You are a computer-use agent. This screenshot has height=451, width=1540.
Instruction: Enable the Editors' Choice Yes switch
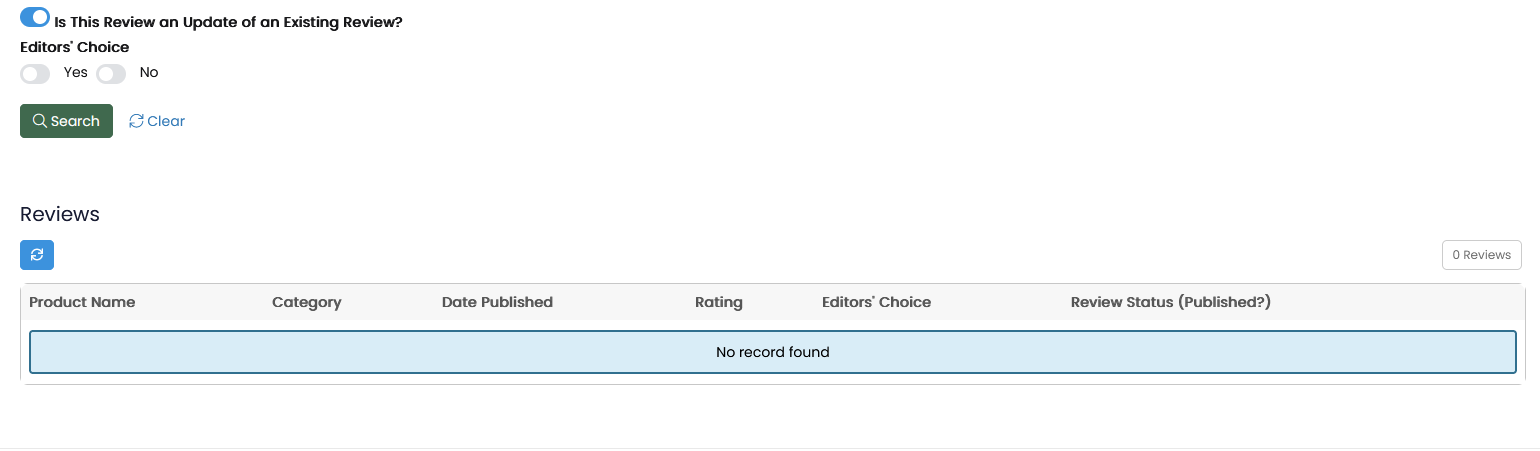35,73
